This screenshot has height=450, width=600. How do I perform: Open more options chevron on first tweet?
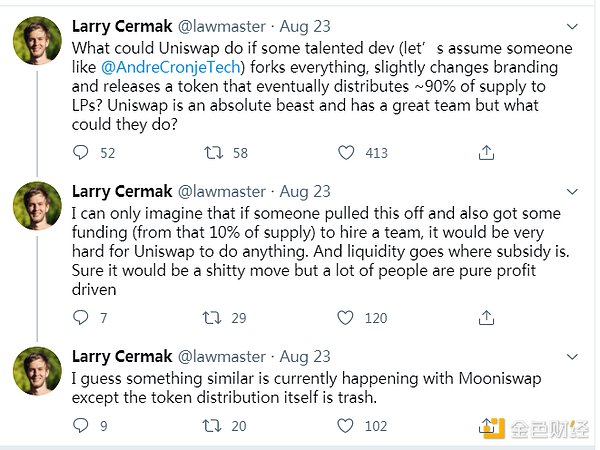point(573,25)
